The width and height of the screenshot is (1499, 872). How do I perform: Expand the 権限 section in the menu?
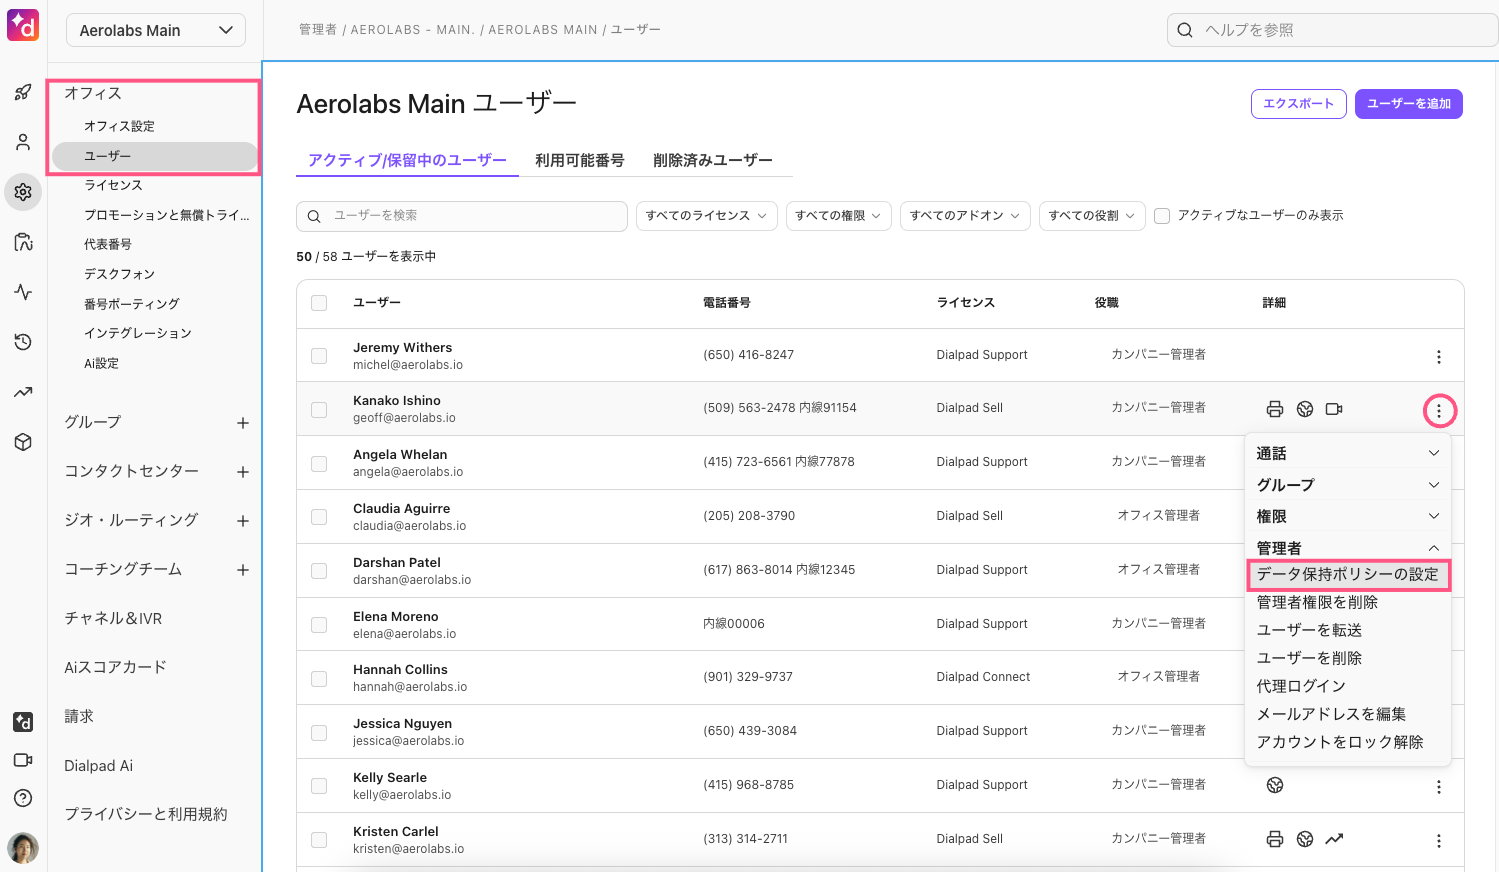pyautogui.click(x=1348, y=516)
